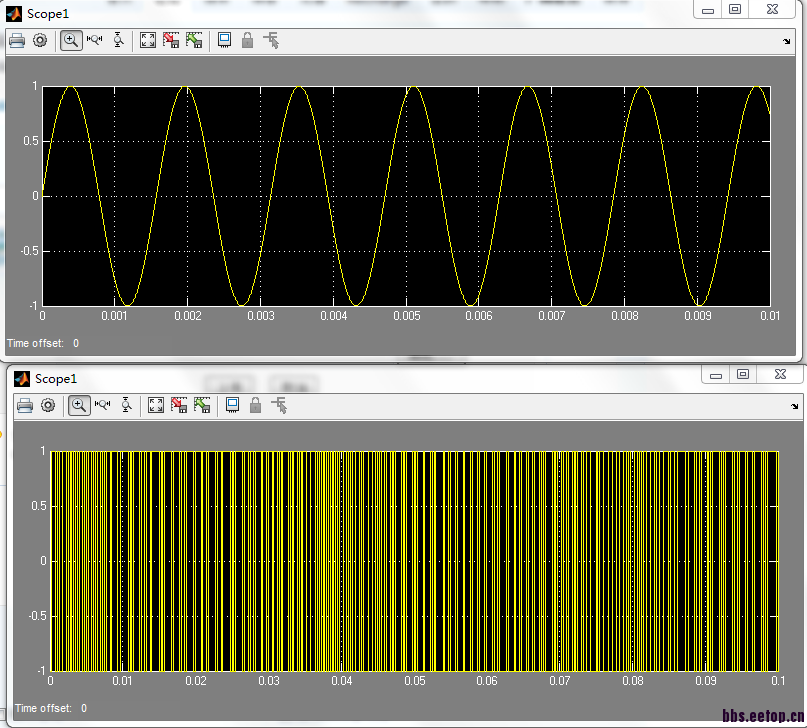
Task: Click Autoscale icon in bottom scope toolbar
Action: point(156,405)
